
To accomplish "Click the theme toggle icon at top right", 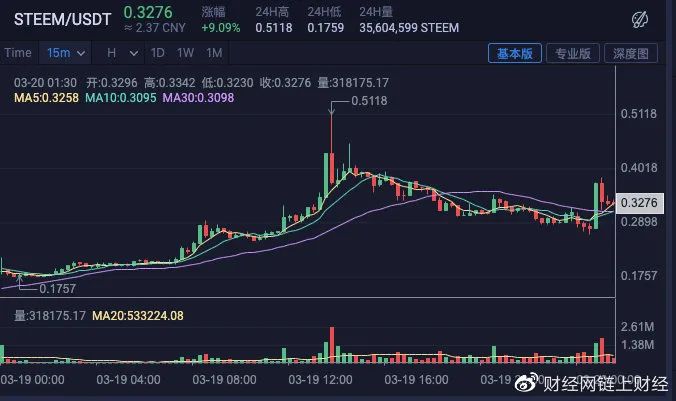I will [640, 20].
